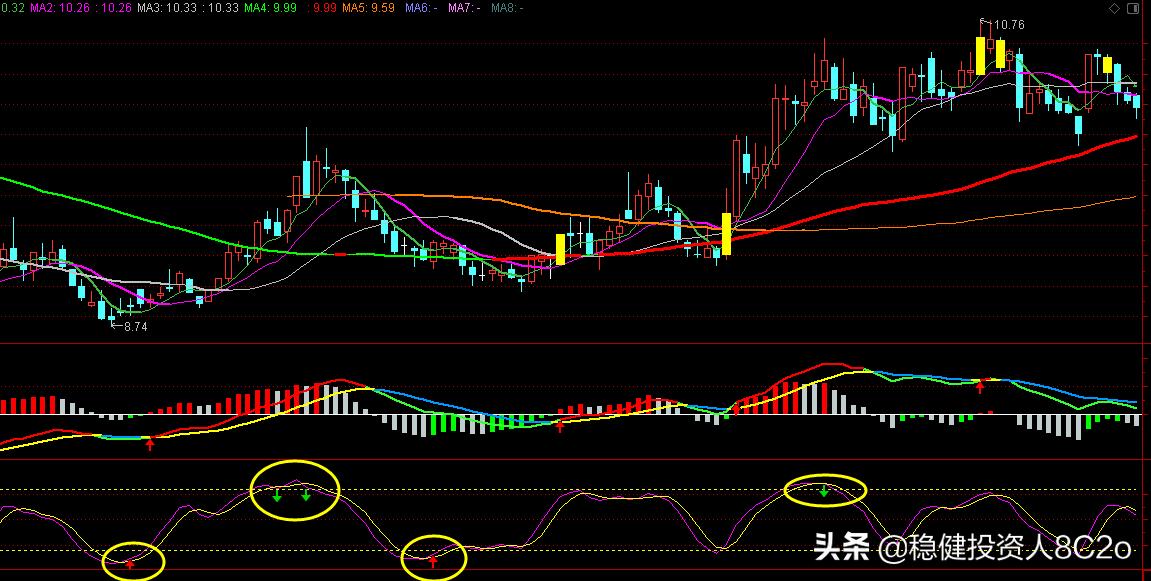Viewport: 1151px width, 581px height.
Task: Click the green down-arrow sell signal in bottom oscillator
Action: (x=823, y=492)
